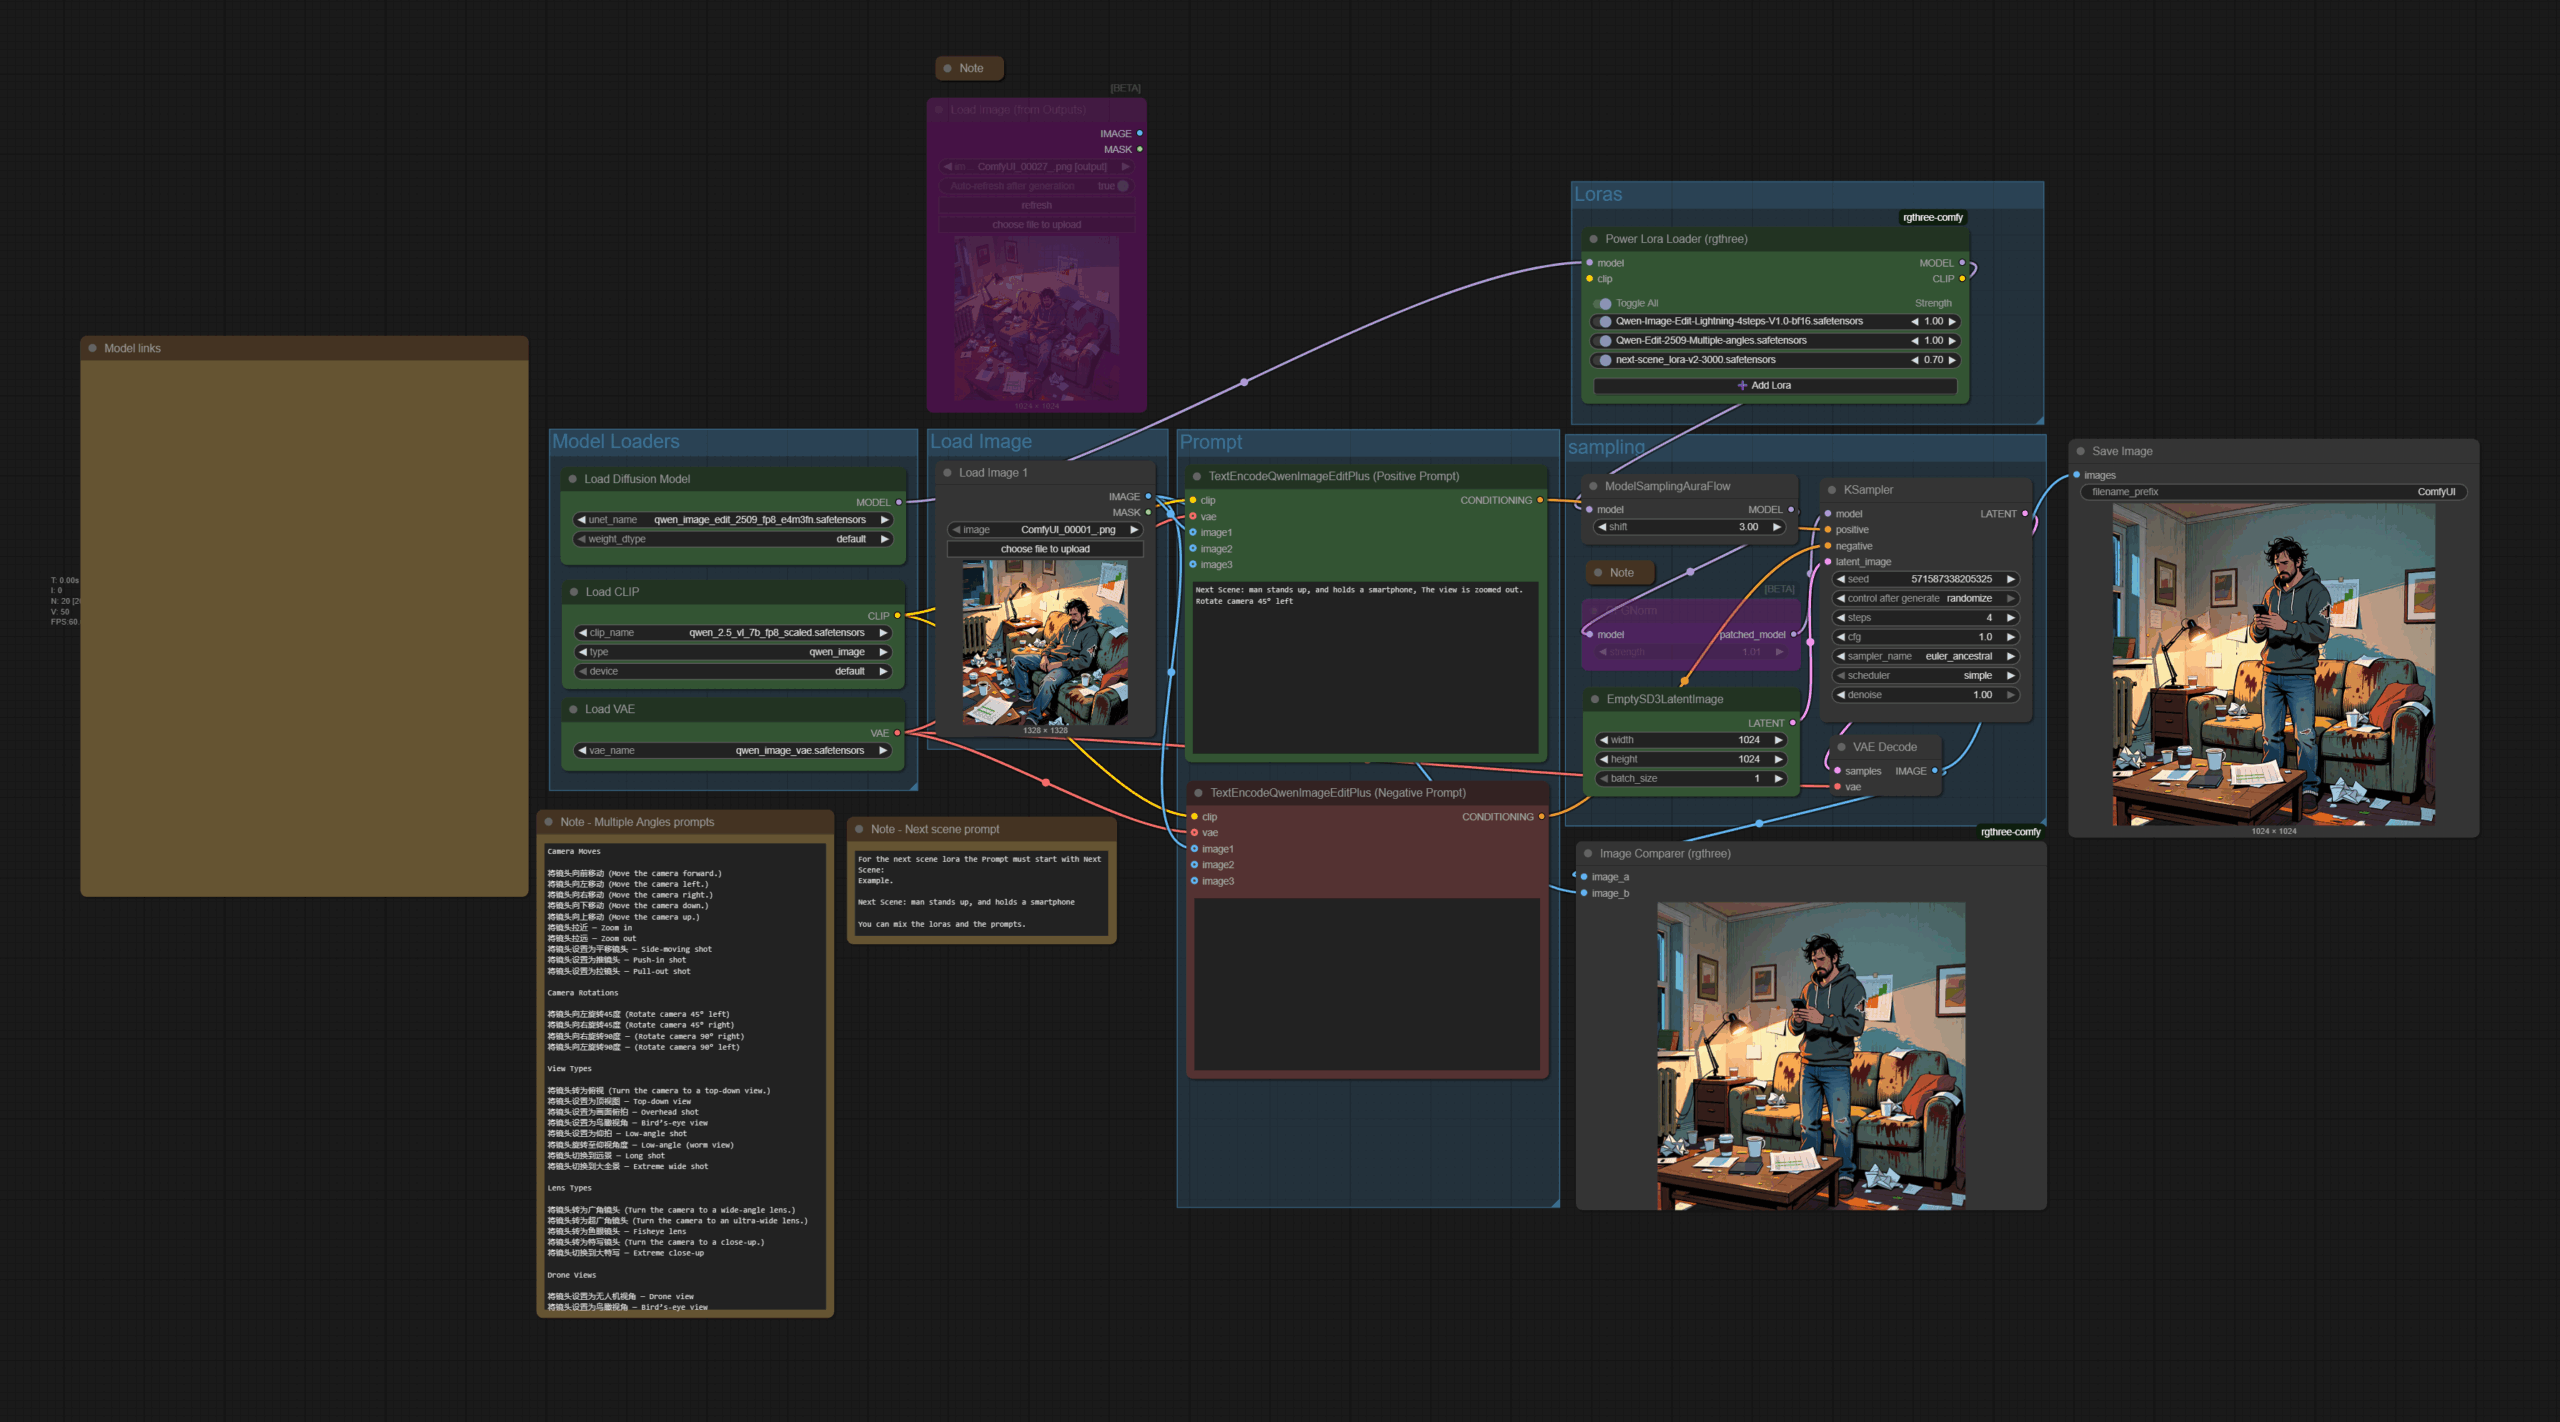Click the Load Diffusion Model MODEL output slot
This screenshot has width=2560, height=1422.
[x=898, y=502]
